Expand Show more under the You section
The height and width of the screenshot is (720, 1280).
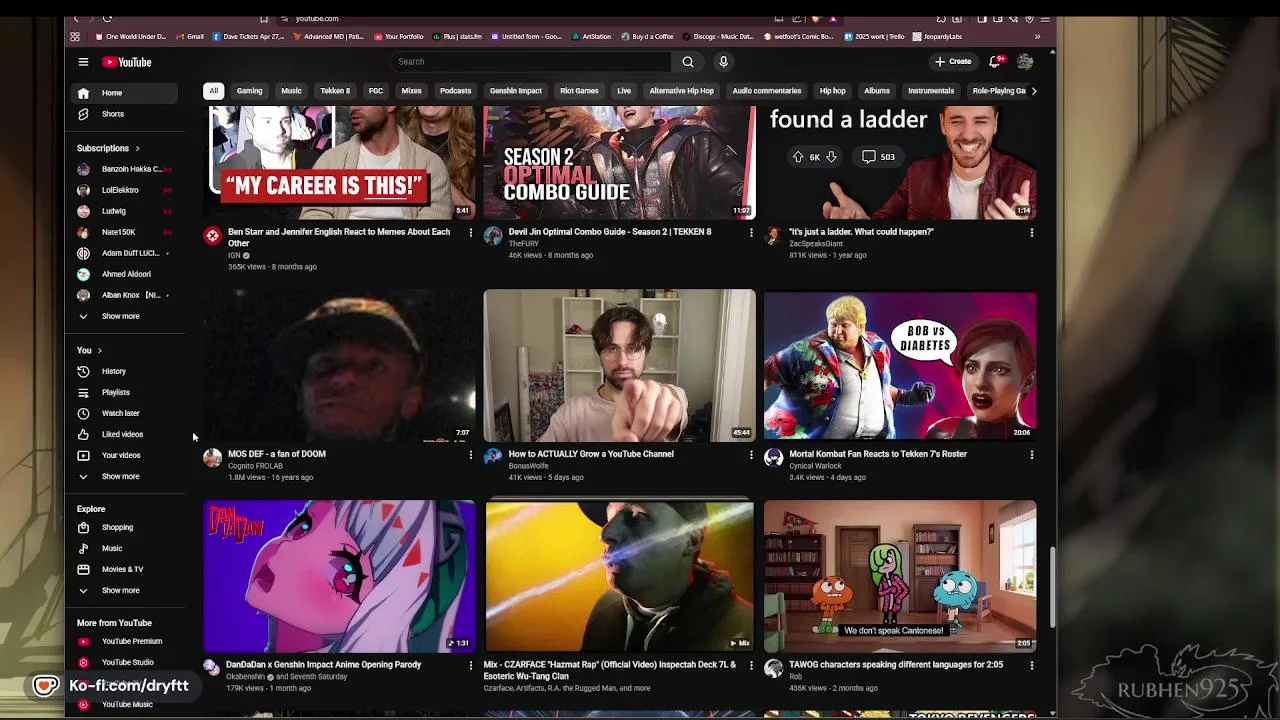click(x=125, y=476)
